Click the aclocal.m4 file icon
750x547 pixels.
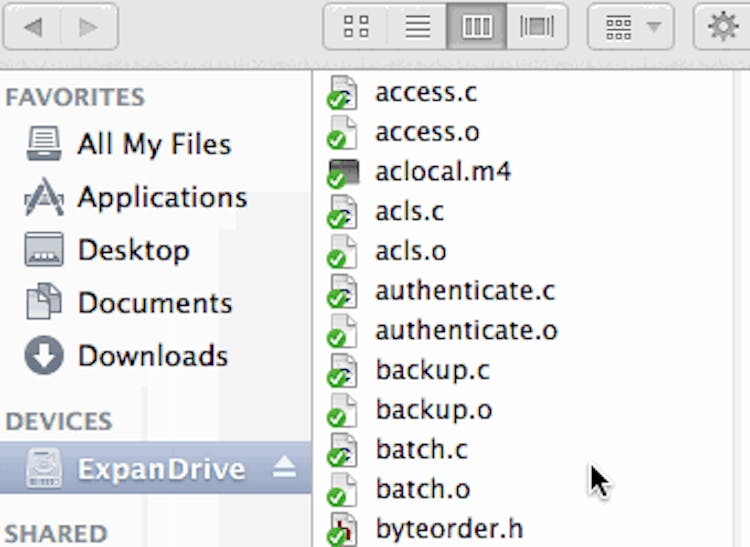tap(342, 173)
